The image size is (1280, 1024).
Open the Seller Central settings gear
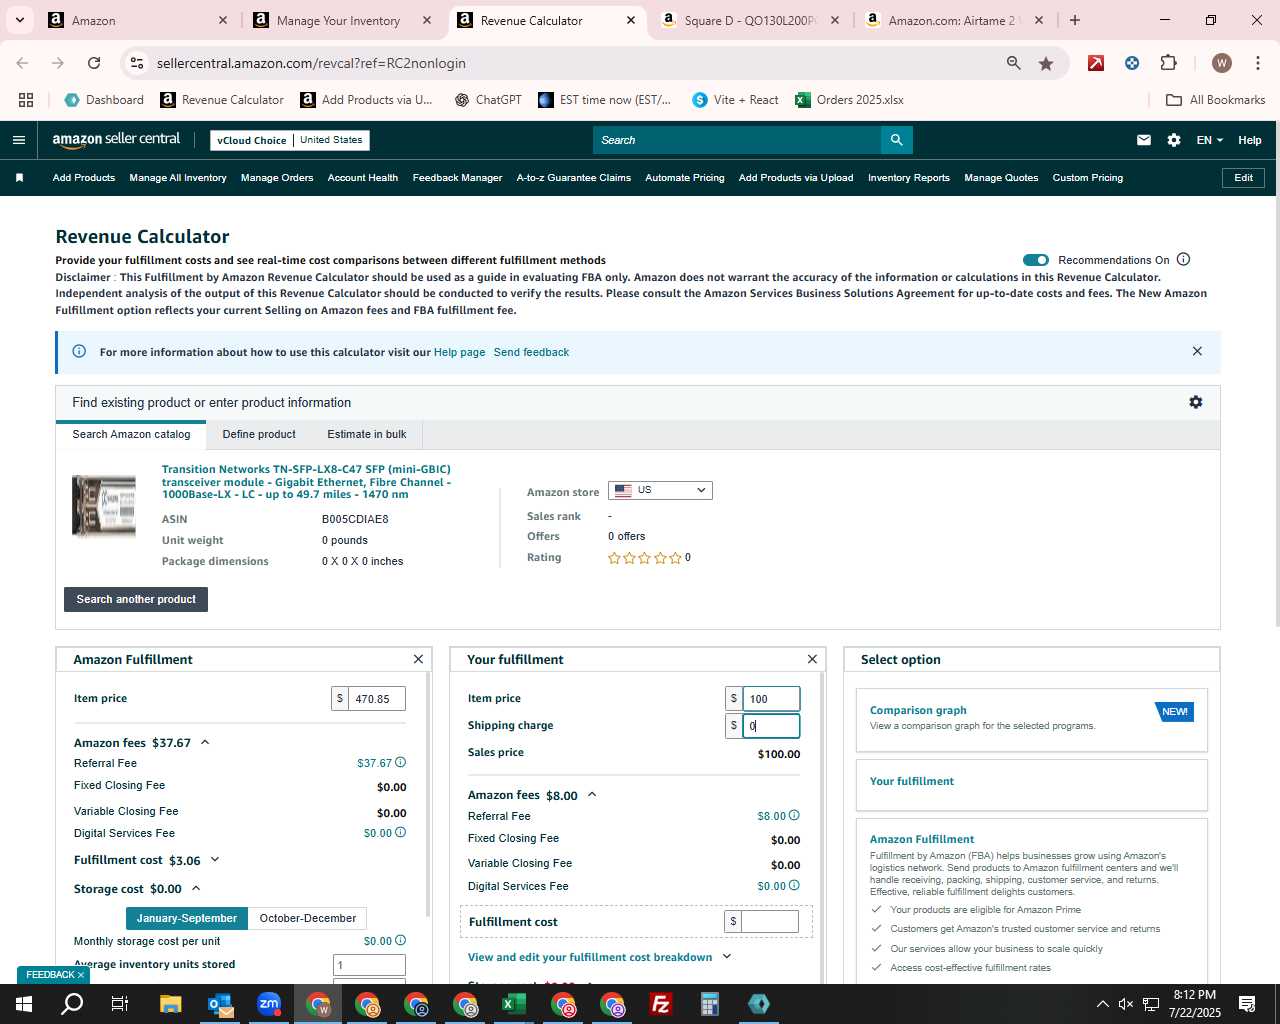click(1173, 140)
